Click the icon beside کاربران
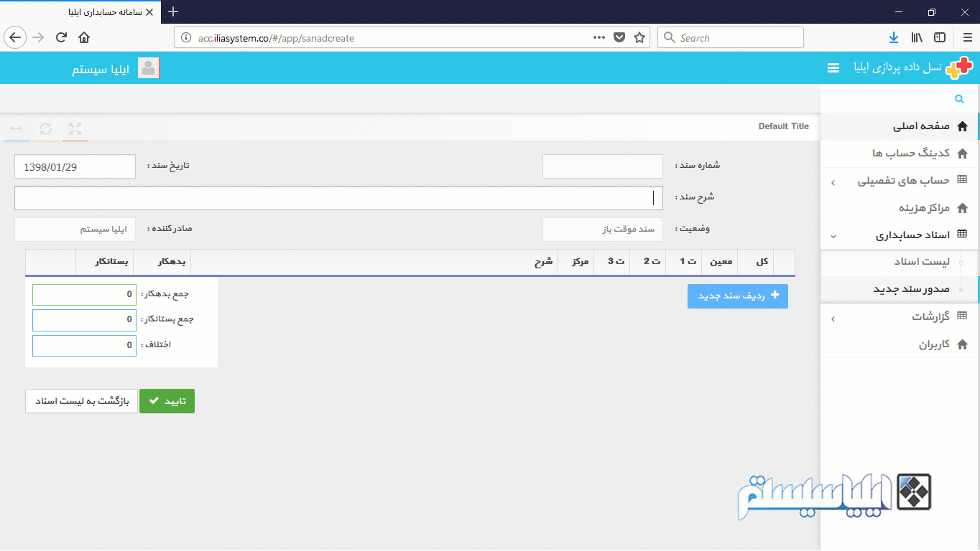The height and width of the screenshot is (551, 980). click(962, 344)
